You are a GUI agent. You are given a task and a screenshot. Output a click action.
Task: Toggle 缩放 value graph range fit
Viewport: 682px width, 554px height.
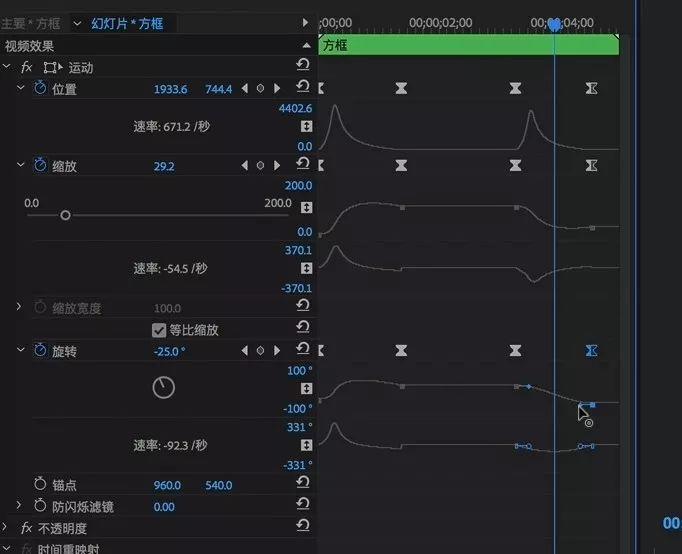click(x=306, y=208)
